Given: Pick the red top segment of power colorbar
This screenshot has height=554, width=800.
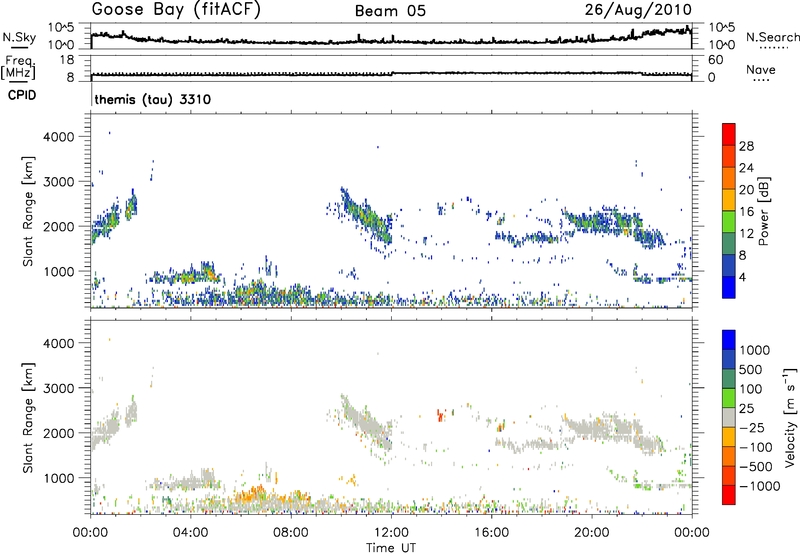Looking at the screenshot, I should point(729,134).
